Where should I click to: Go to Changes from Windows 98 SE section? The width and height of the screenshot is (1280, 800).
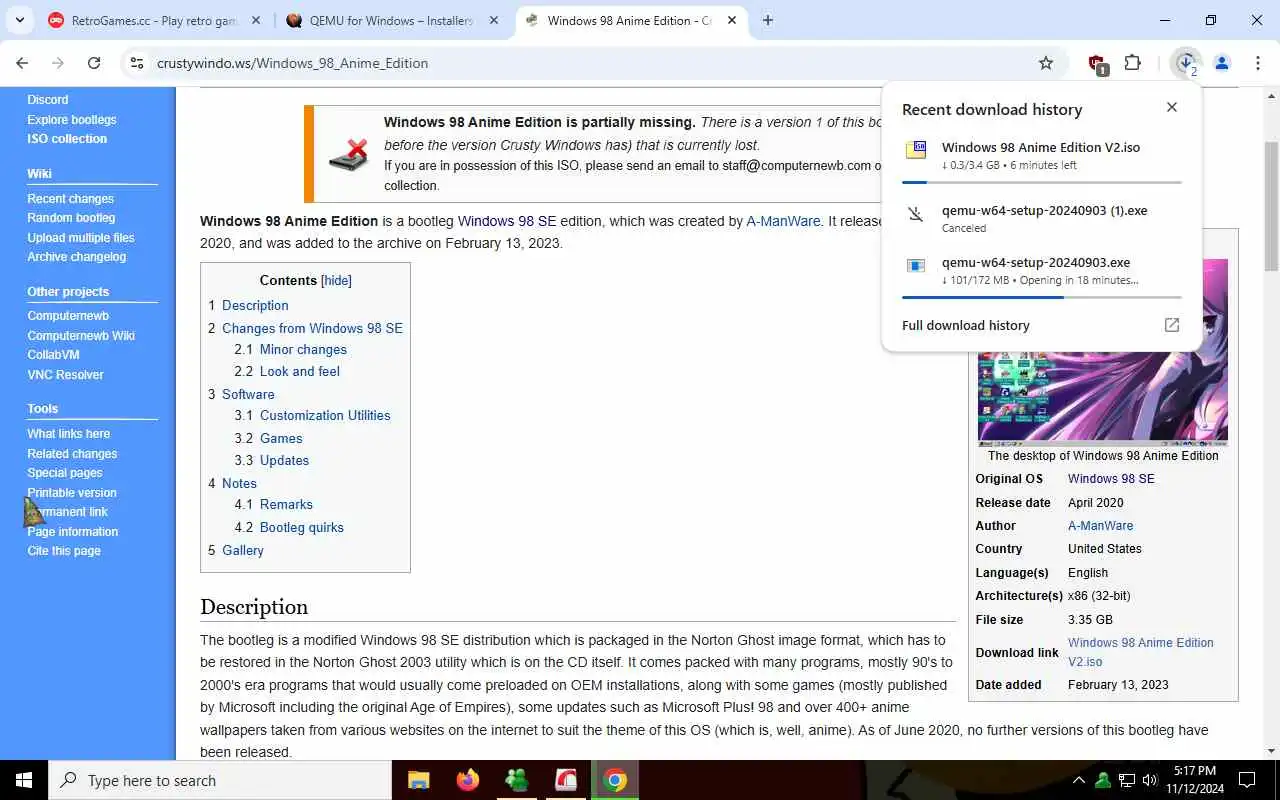[312, 328]
